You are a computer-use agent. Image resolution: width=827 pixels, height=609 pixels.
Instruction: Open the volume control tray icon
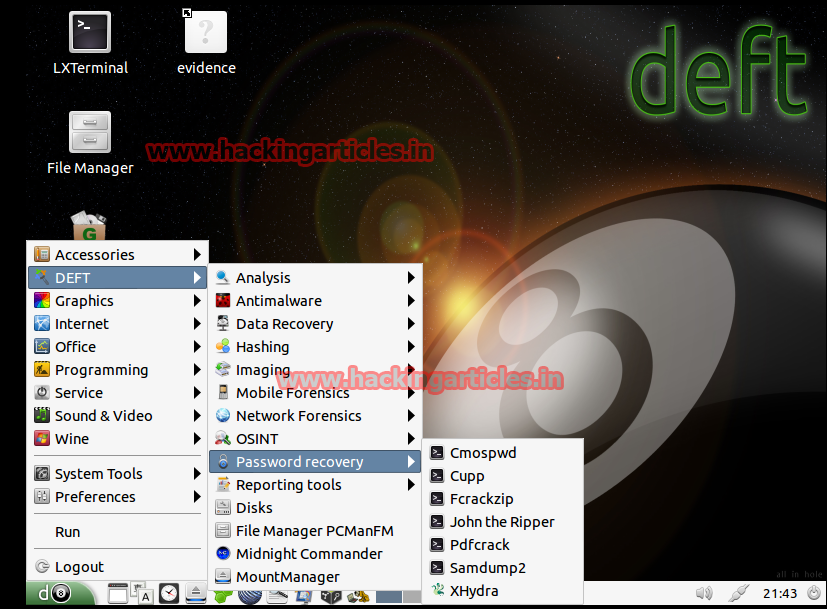coord(704,594)
